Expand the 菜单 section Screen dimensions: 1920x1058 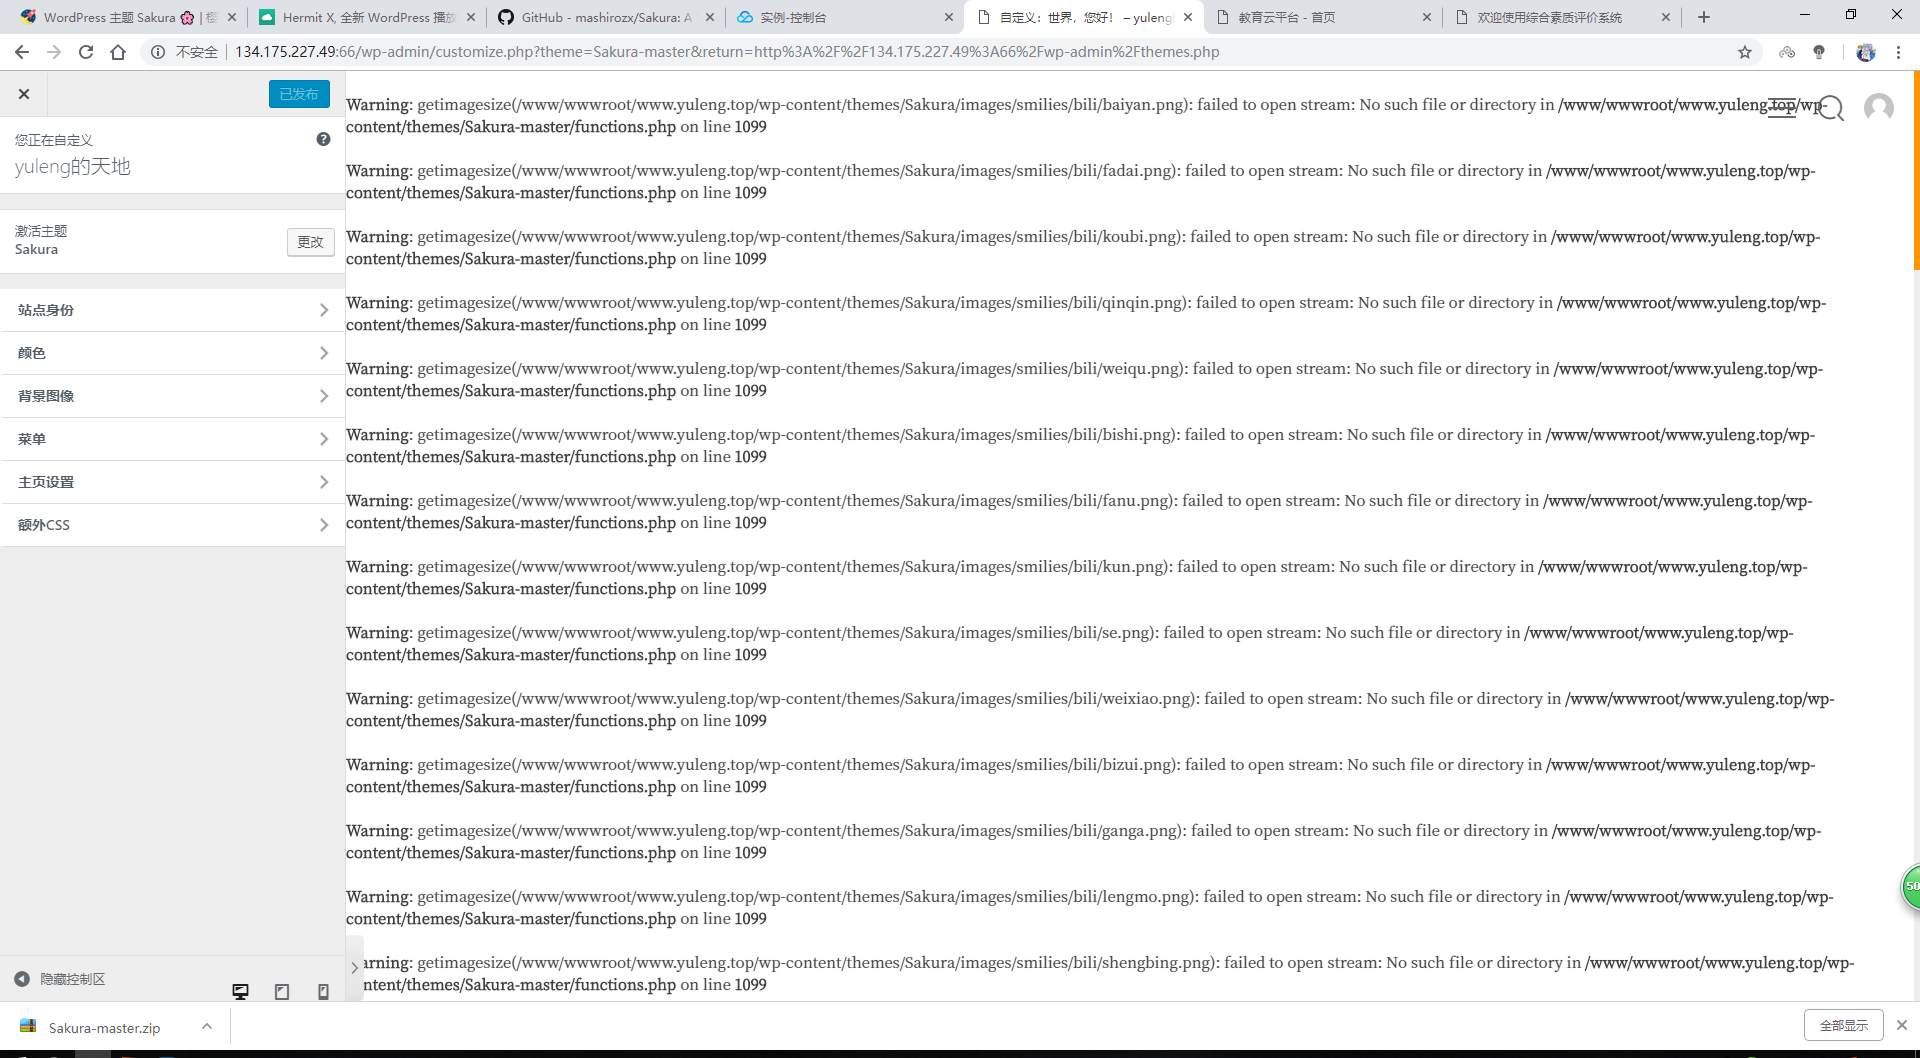(172, 439)
